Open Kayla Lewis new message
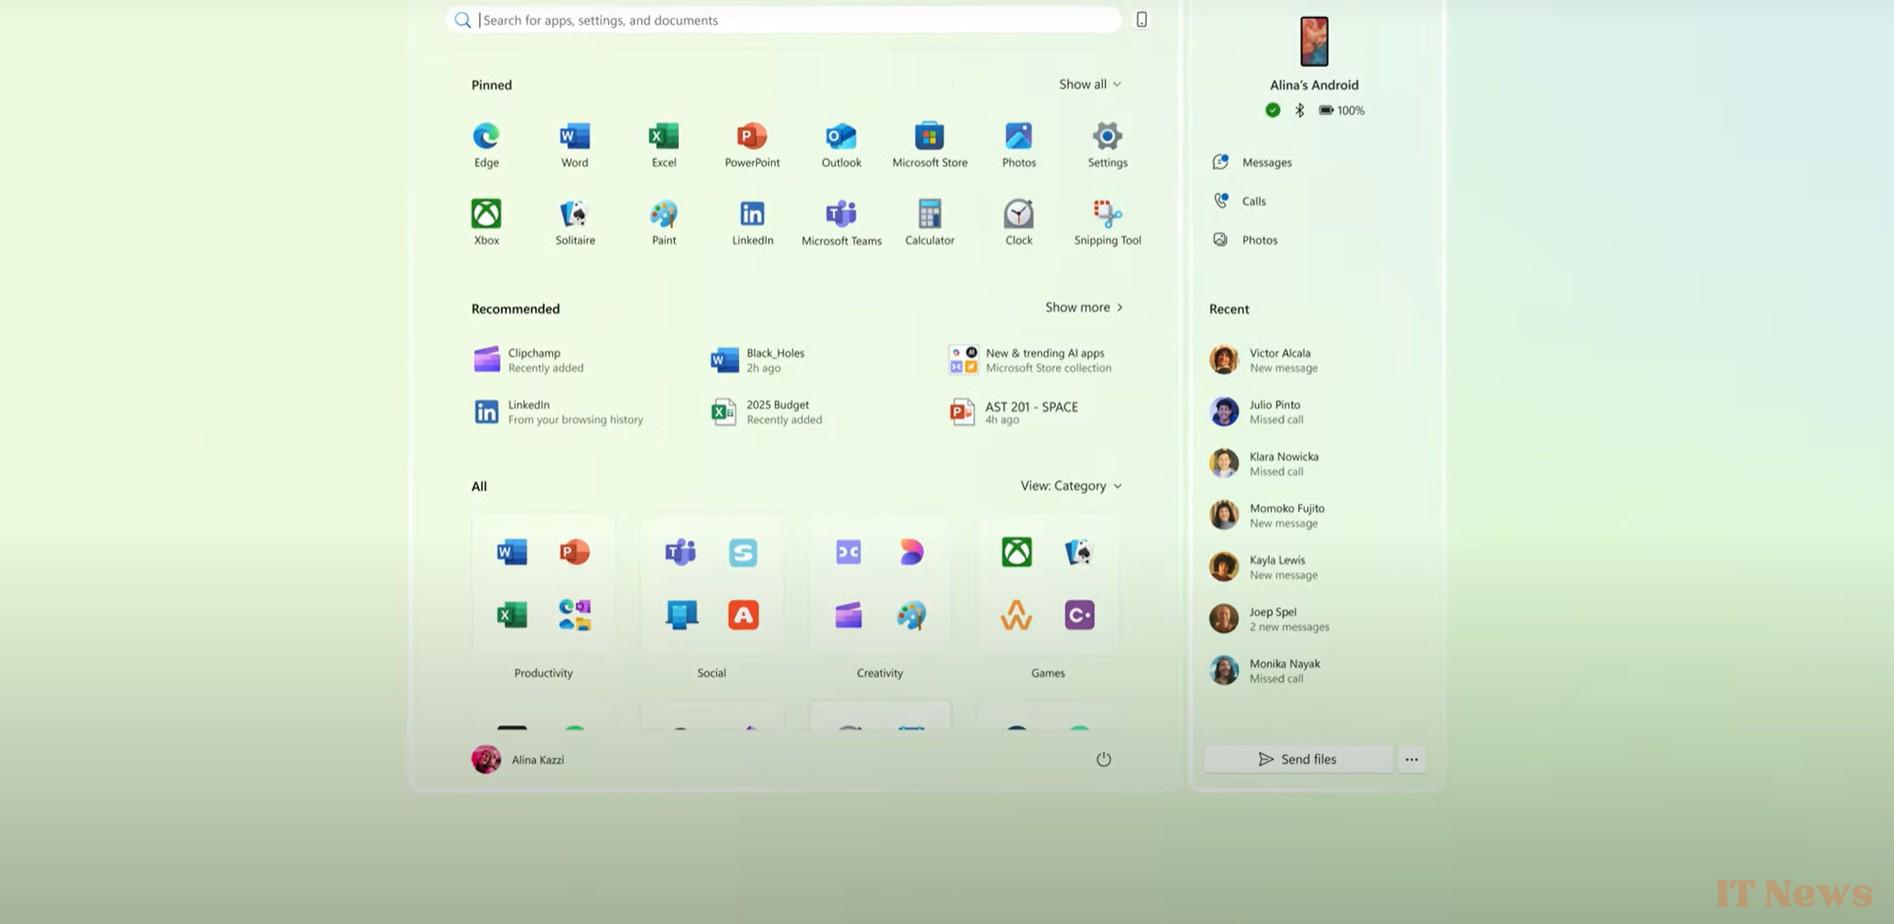Viewport: 1894px width, 924px height. pyautogui.click(x=1265, y=567)
